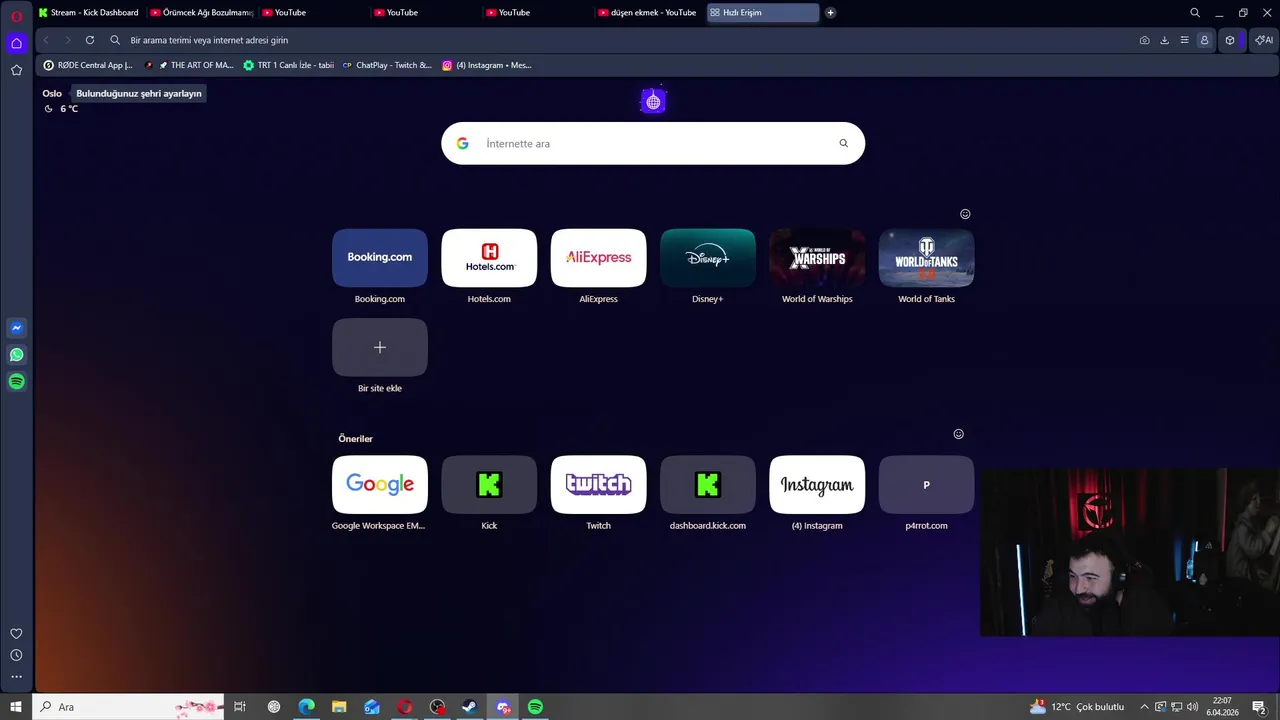Open dashboard.kick.com suggestion tile
Image resolution: width=1280 pixels, height=720 pixels.
(708, 485)
